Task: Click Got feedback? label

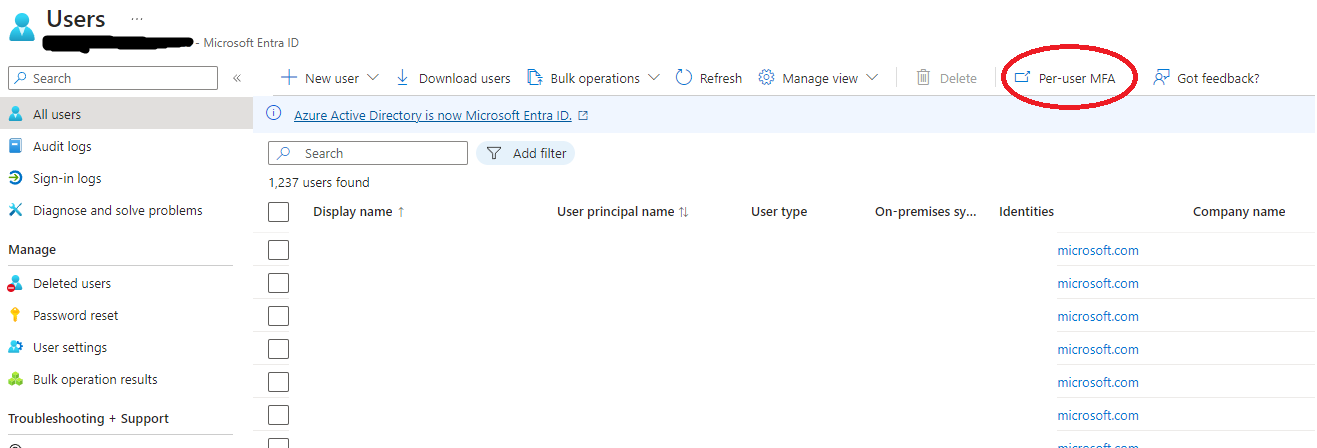Action: coord(1218,78)
